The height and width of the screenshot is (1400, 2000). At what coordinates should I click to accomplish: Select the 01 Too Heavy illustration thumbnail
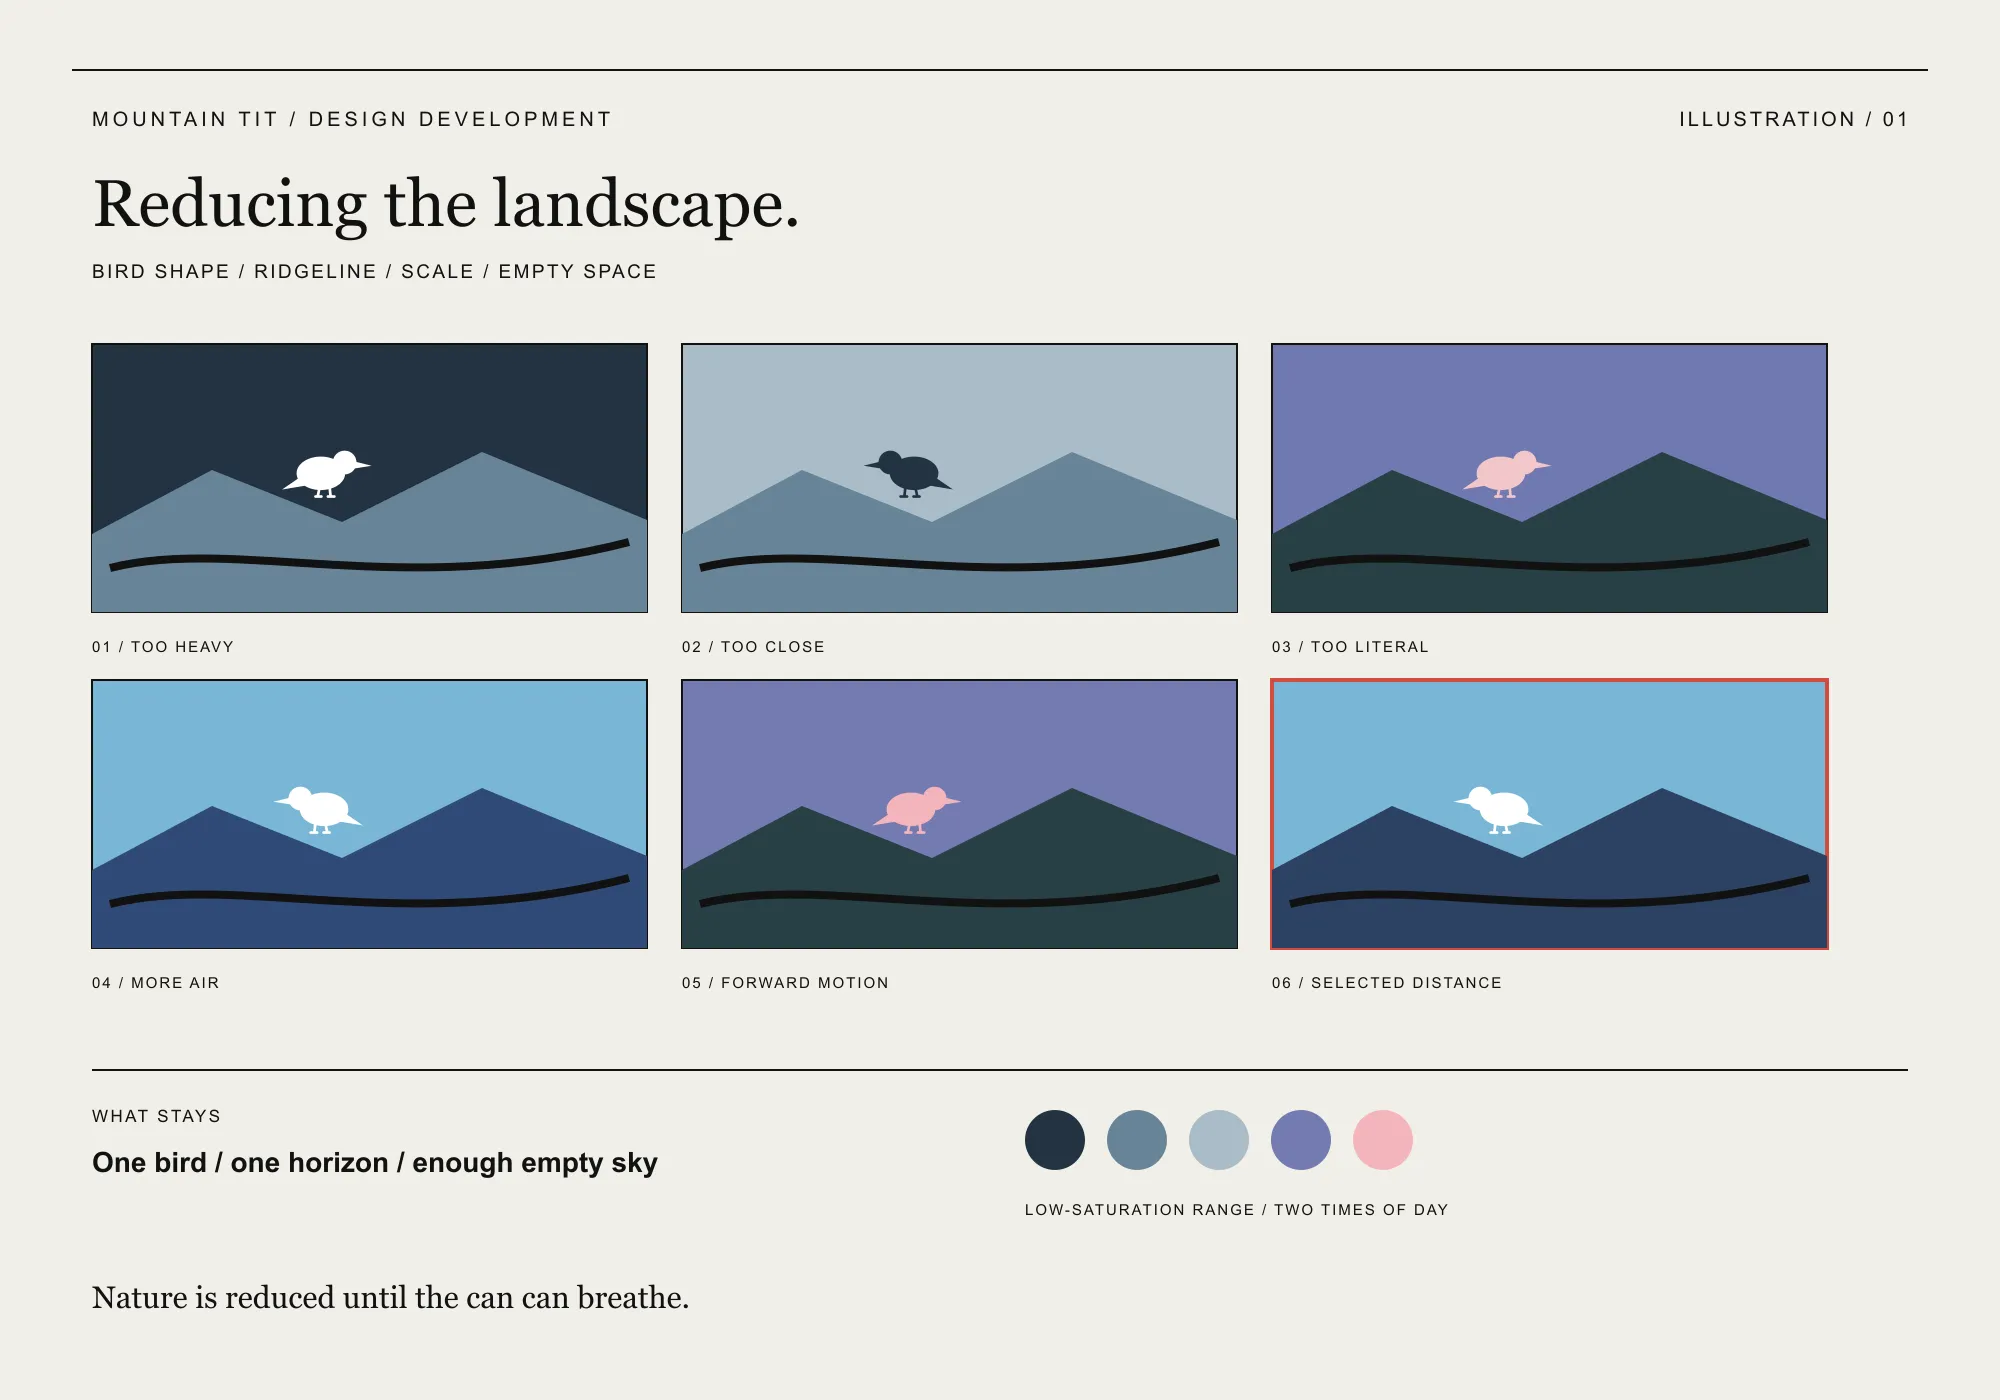tap(369, 478)
